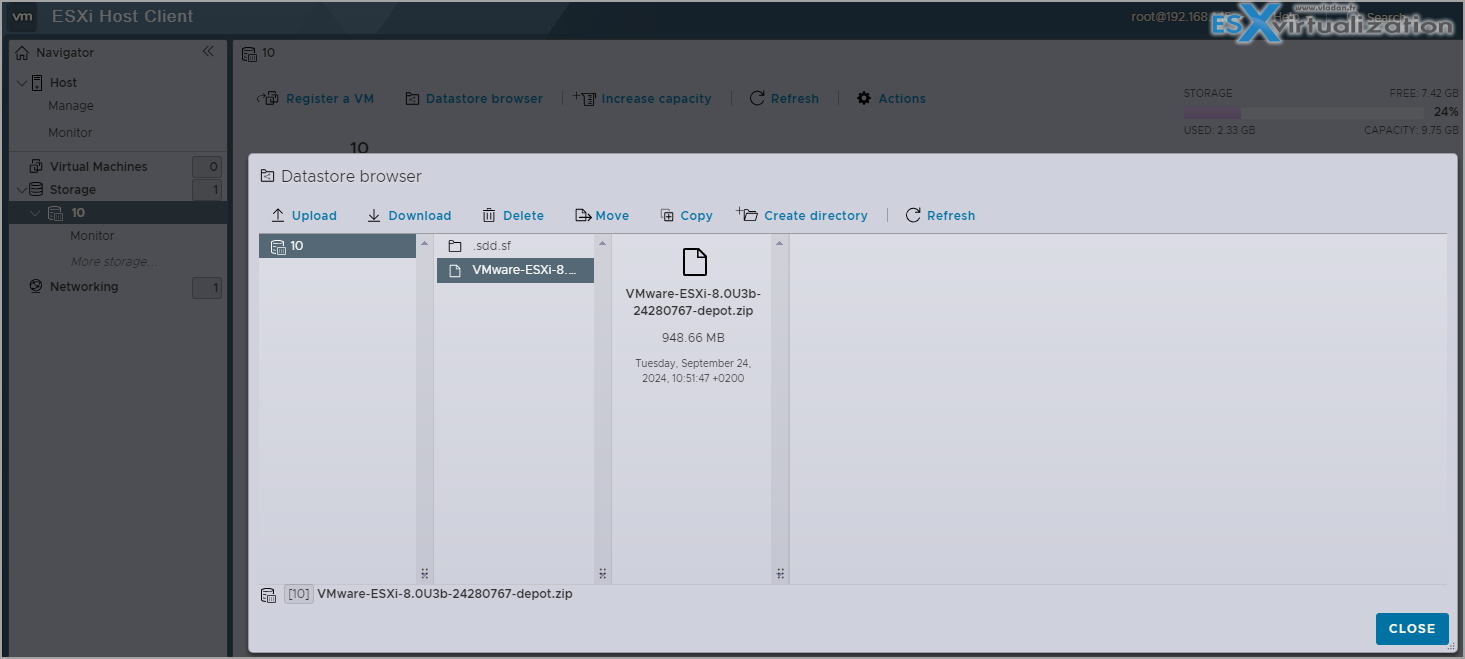Collapse datastore 10 node in Navigator

coord(36,213)
